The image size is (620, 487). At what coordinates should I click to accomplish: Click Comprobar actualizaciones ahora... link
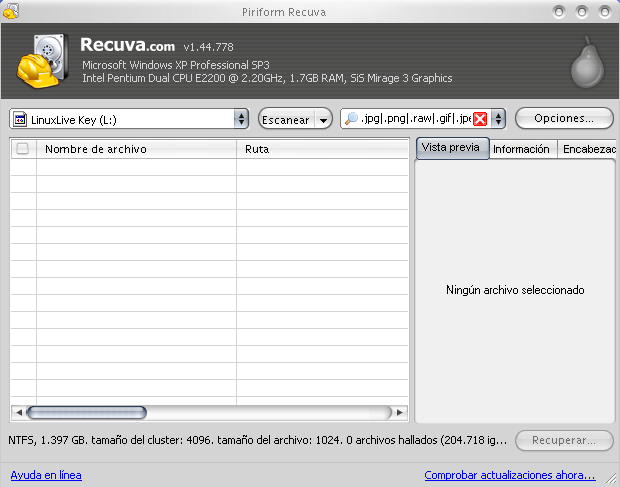pos(510,475)
